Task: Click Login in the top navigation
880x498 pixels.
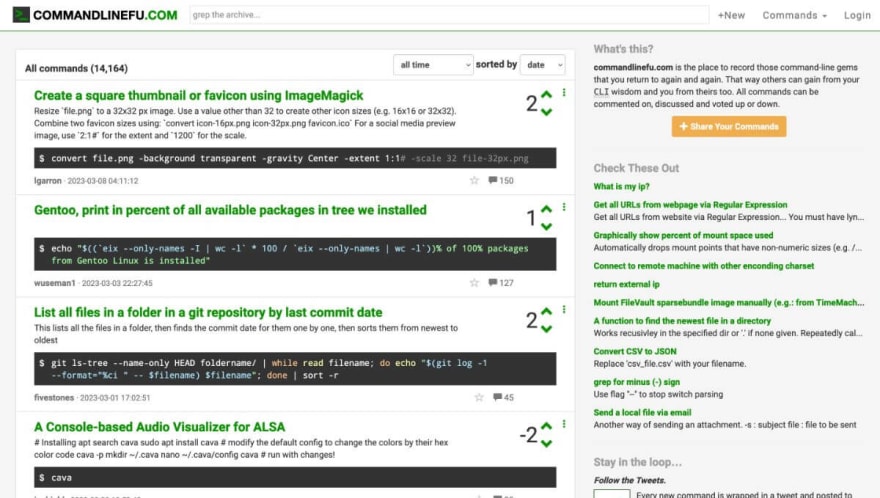Action: (857, 15)
